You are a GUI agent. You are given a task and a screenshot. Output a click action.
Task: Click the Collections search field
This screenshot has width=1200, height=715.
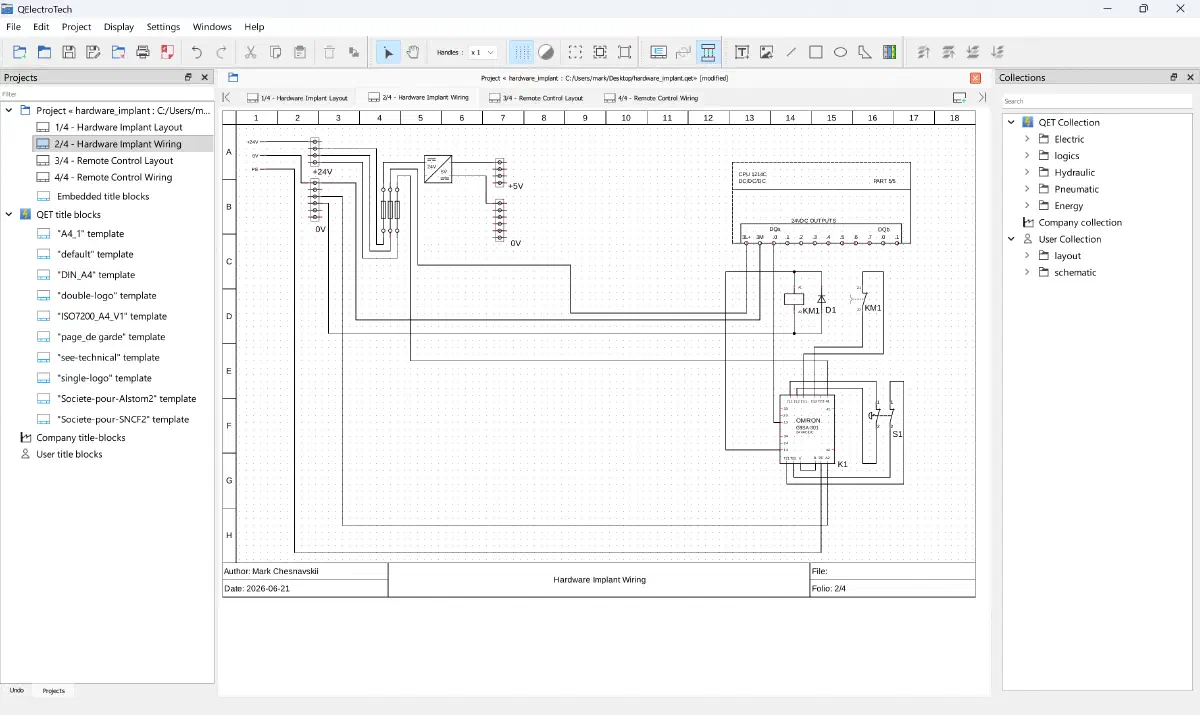click(1097, 101)
